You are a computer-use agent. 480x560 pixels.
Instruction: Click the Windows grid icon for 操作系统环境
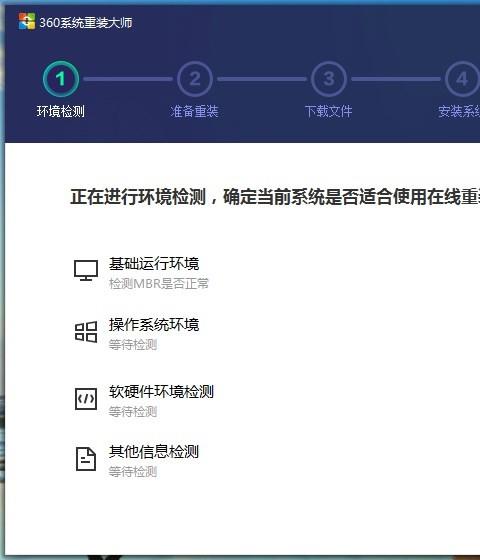(x=86, y=332)
